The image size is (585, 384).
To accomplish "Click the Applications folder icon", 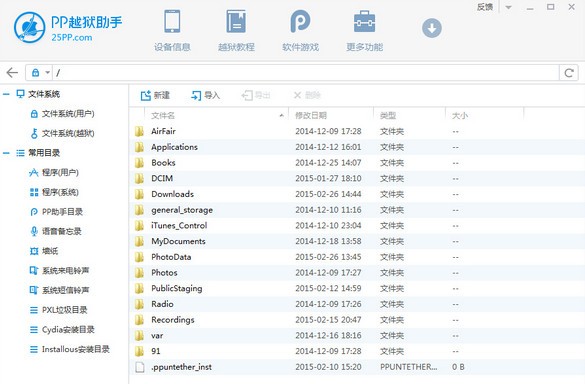I will click(140, 147).
